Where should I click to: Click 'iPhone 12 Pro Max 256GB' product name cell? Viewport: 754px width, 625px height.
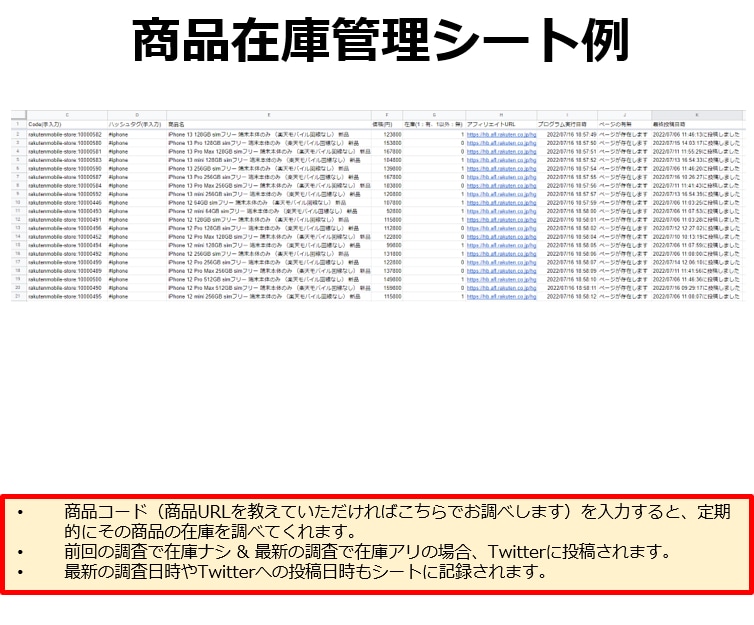[269, 271]
